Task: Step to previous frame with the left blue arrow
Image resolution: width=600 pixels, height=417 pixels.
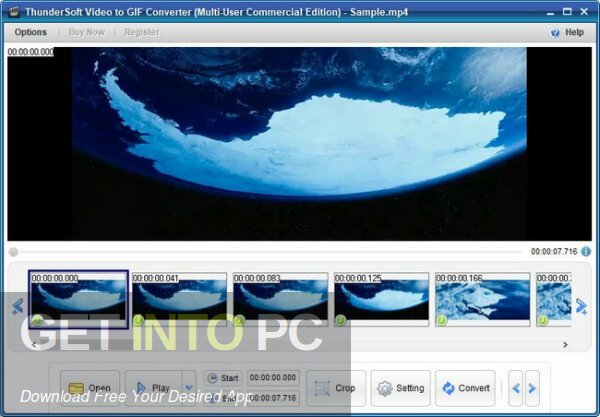Action: [516, 388]
